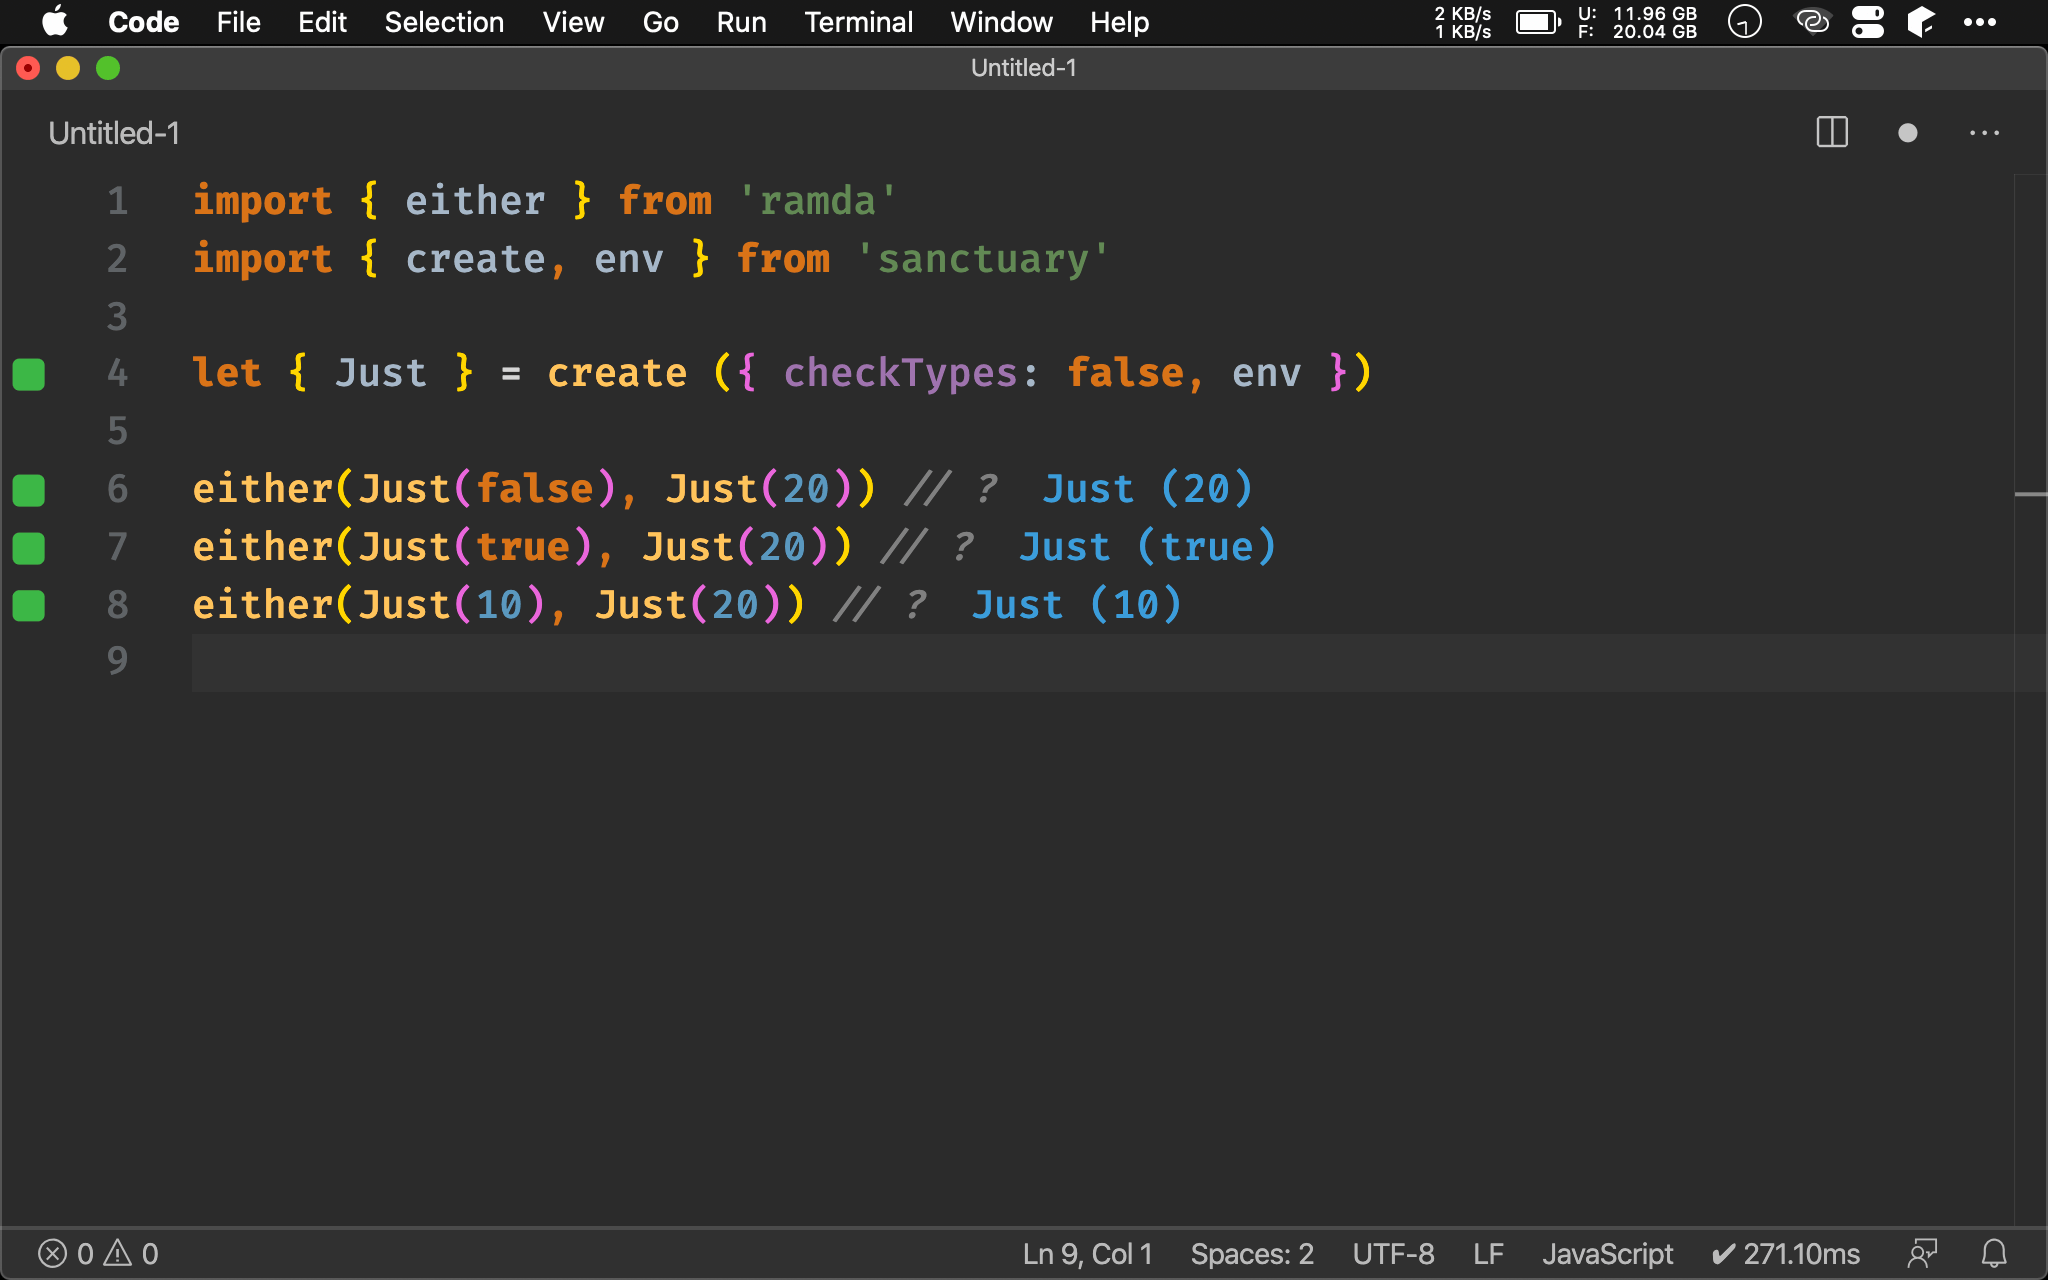The image size is (2048, 1280).
Task: Select language mode JavaScript
Action: tap(1607, 1254)
